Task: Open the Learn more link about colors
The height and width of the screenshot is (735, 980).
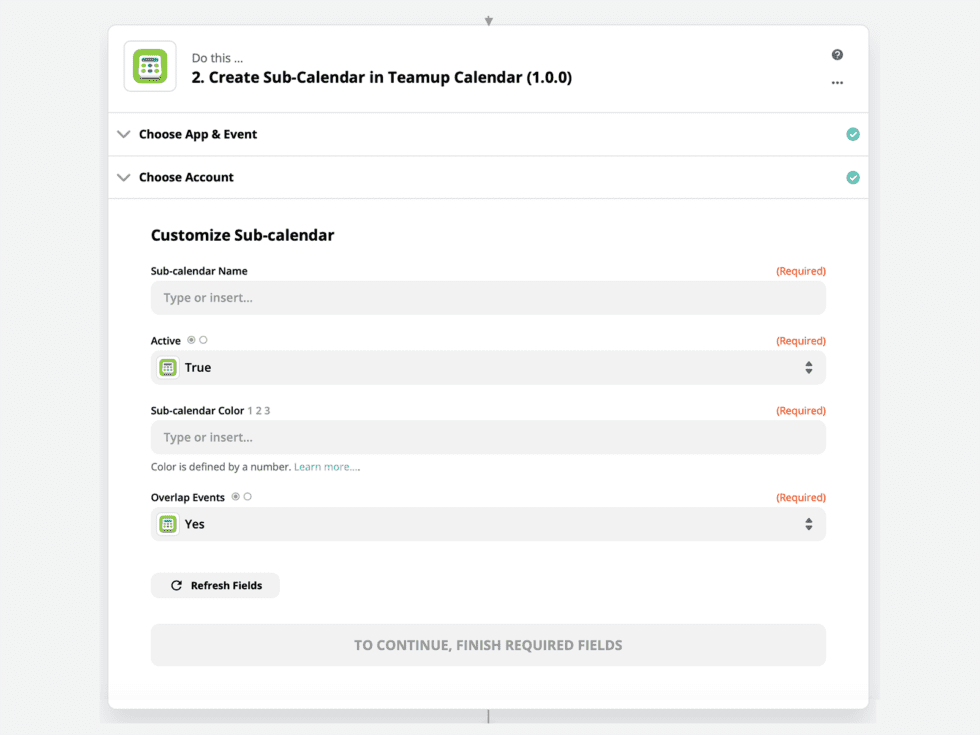Action: click(326, 466)
